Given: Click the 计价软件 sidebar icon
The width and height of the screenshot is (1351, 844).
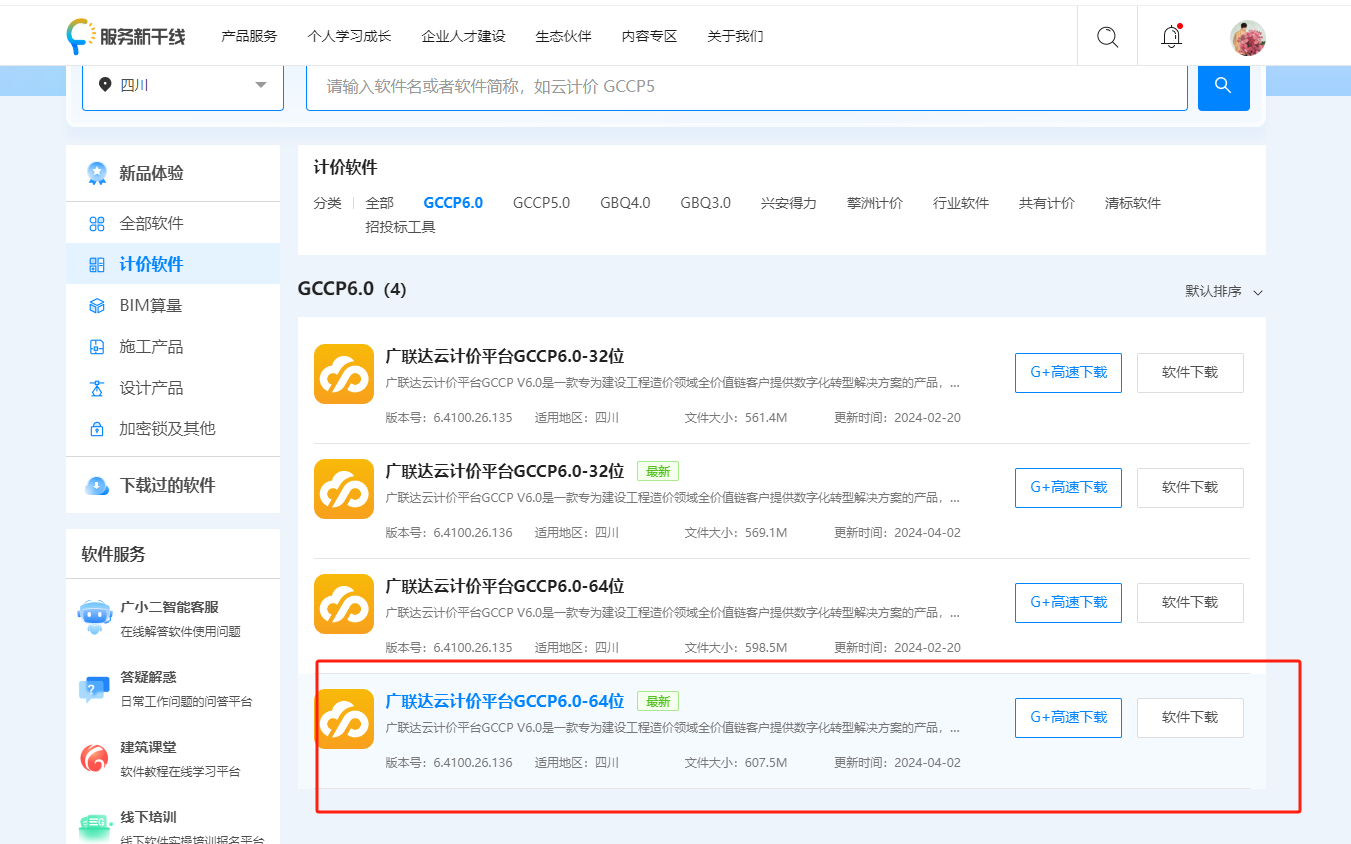Looking at the screenshot, I should click(97, 265).
